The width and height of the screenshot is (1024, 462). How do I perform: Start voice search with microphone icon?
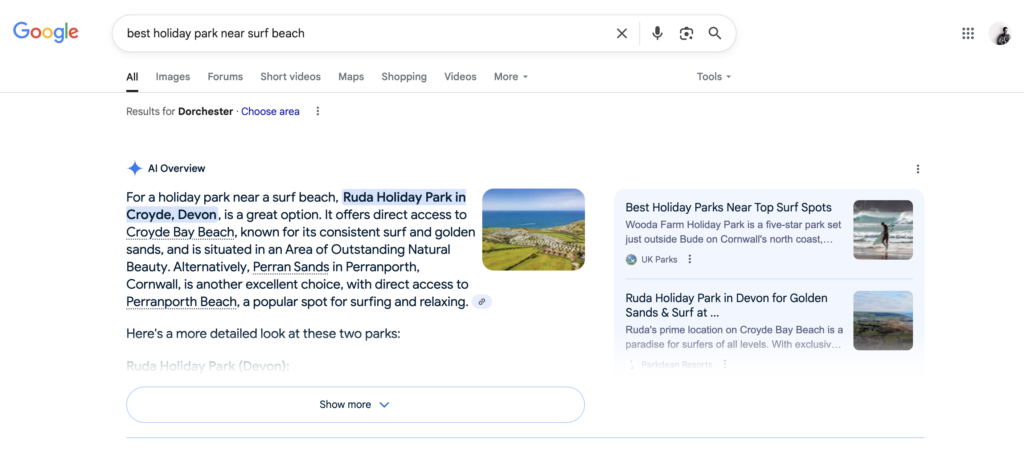[x=657, y=33]
